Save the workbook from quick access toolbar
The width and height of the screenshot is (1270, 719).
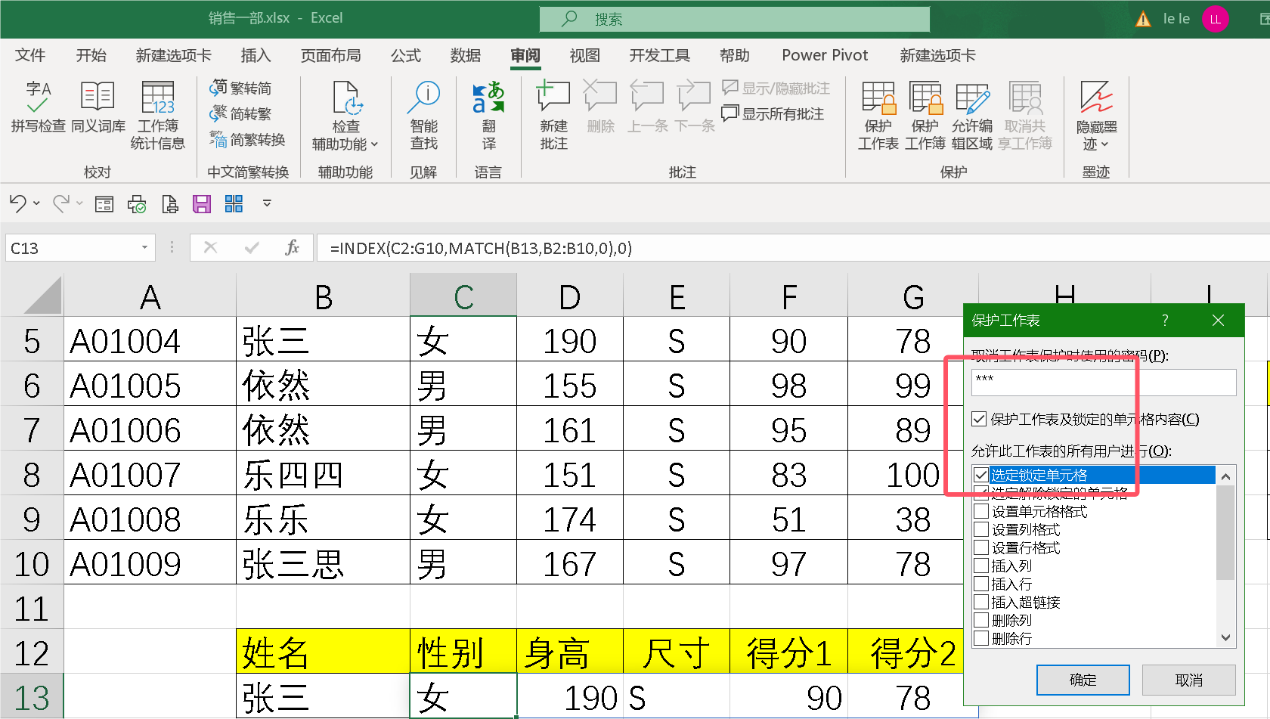(x=202, y=203)
